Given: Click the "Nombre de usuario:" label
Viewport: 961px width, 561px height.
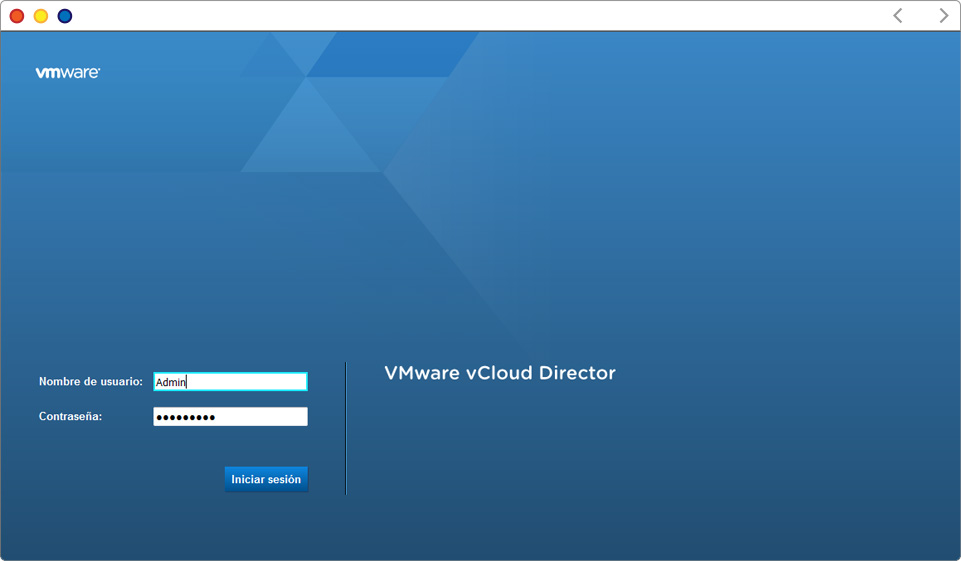Looking at the screenshot, I should click(91, 382).
